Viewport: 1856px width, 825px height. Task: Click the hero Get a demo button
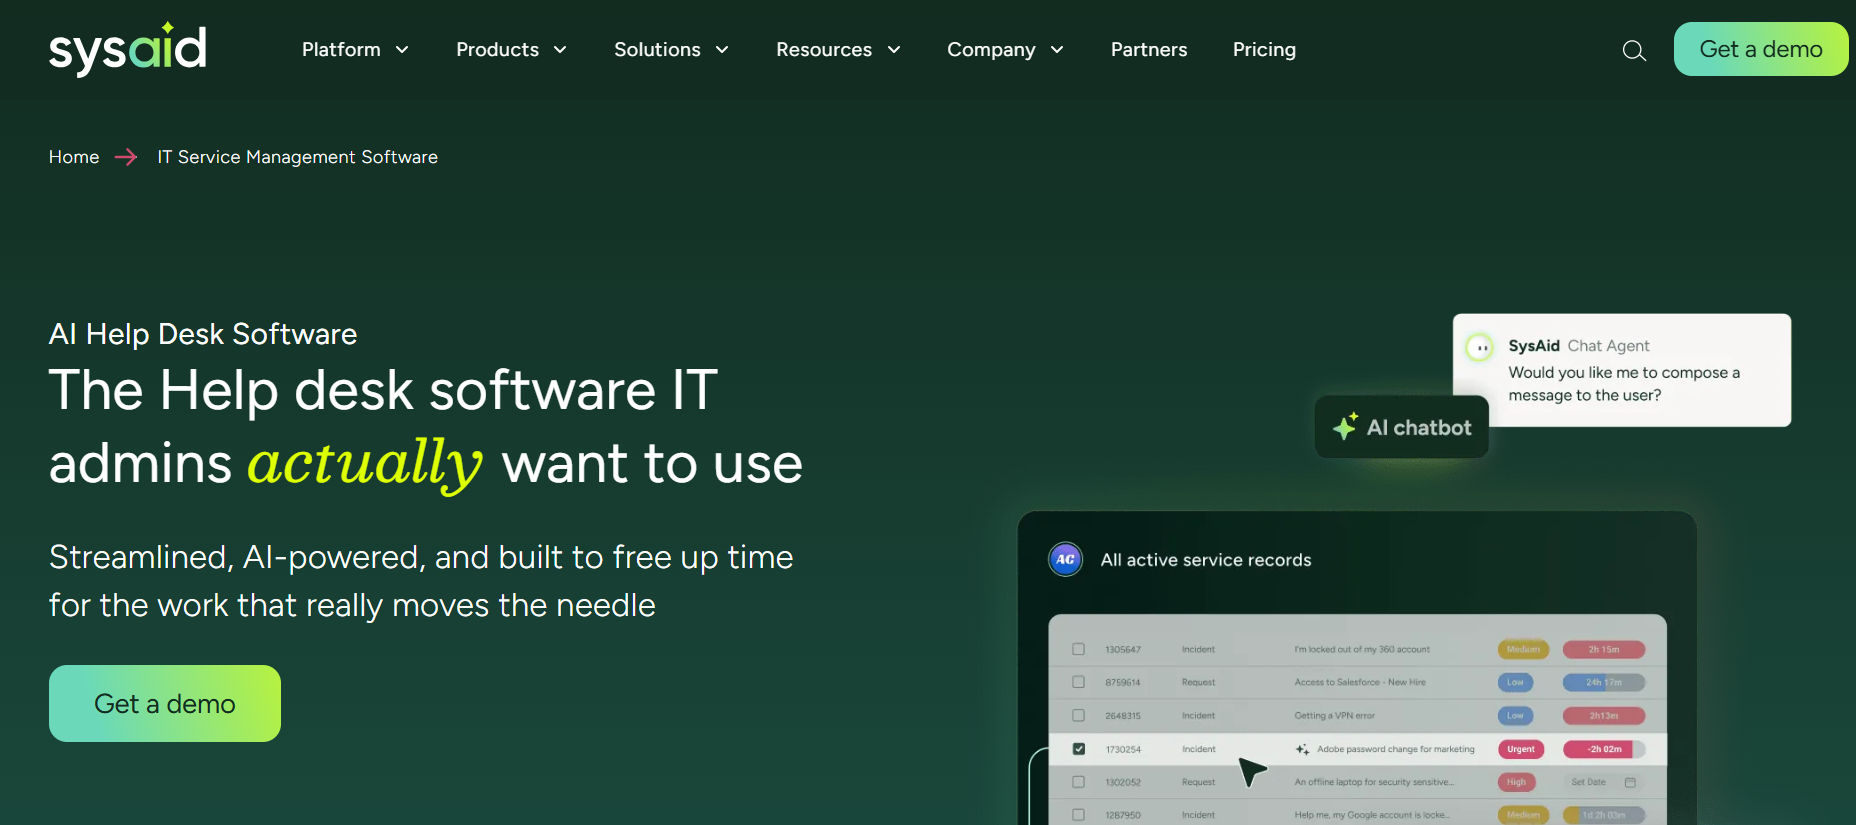(x=165, y=703)
